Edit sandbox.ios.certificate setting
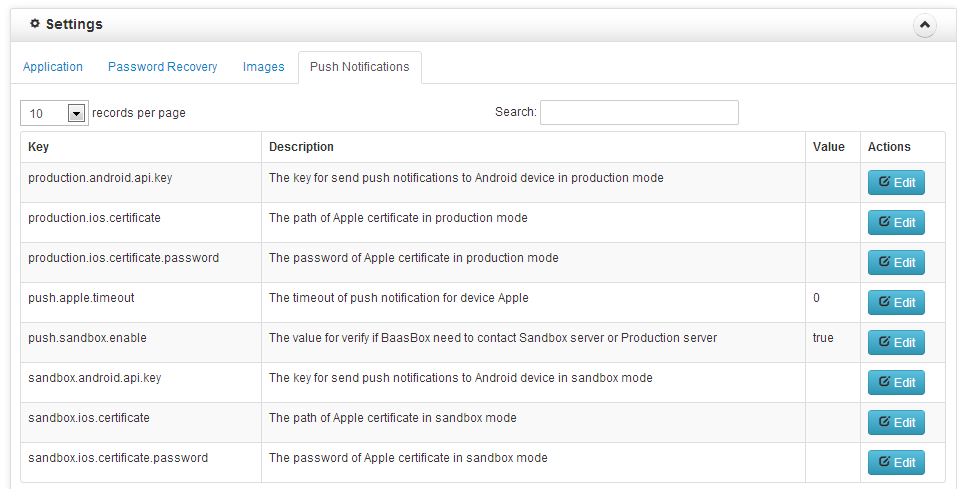This screenshot has width=957, height=489. [x=896, y=422]
